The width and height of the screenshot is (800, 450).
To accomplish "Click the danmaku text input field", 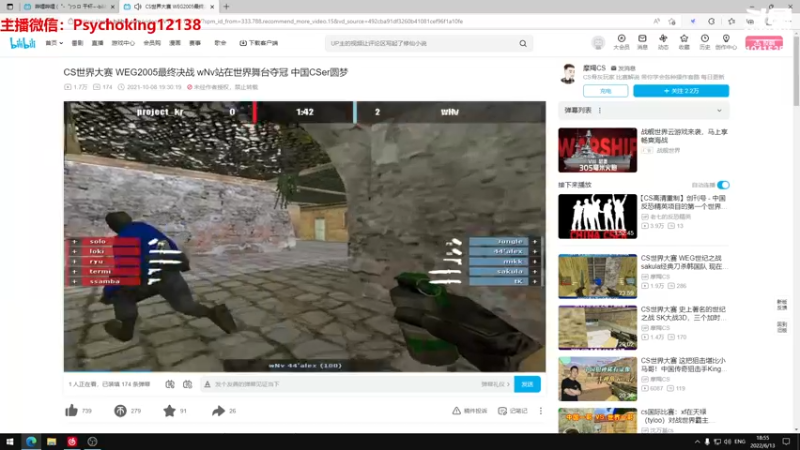I will 339,384.
